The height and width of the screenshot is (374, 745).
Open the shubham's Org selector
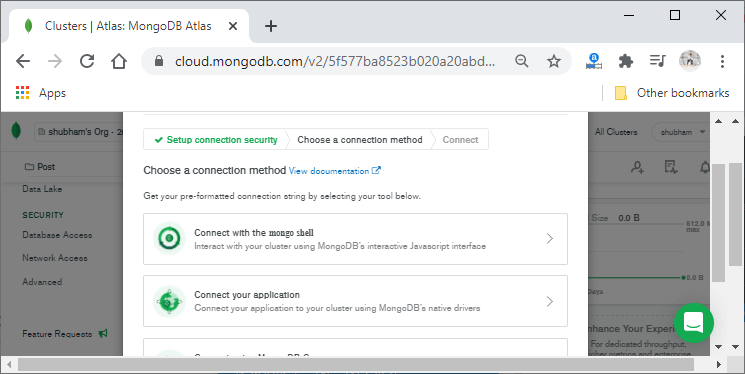coord(78,132)
